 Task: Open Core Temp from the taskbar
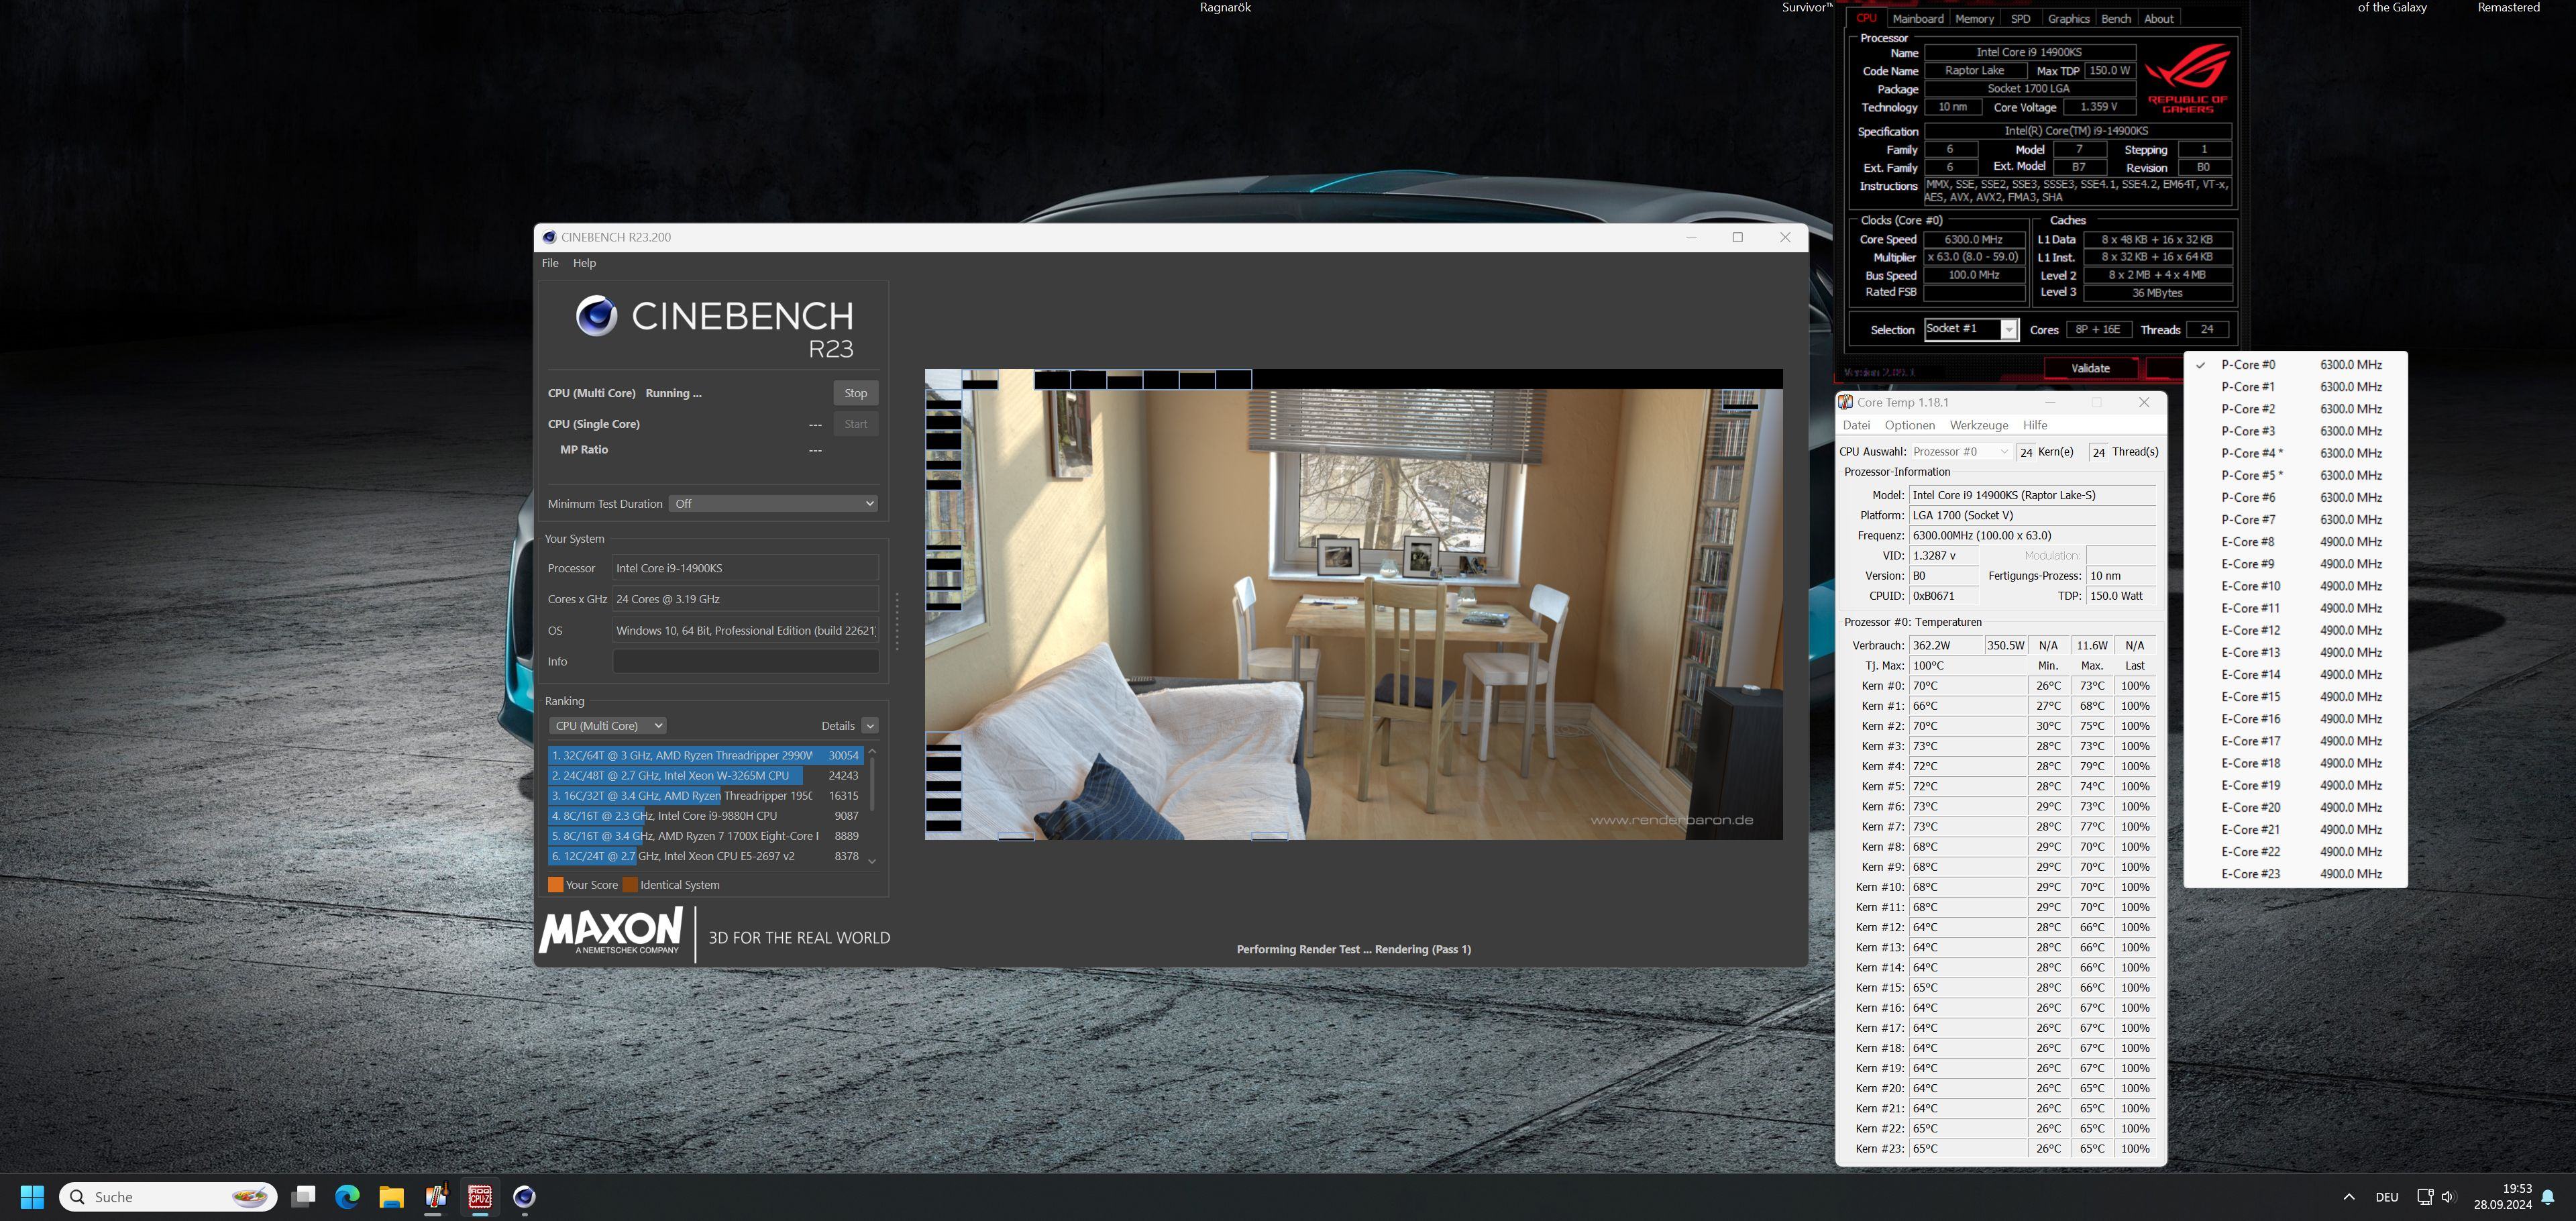pyautogui.click(x=435, y=1196)
